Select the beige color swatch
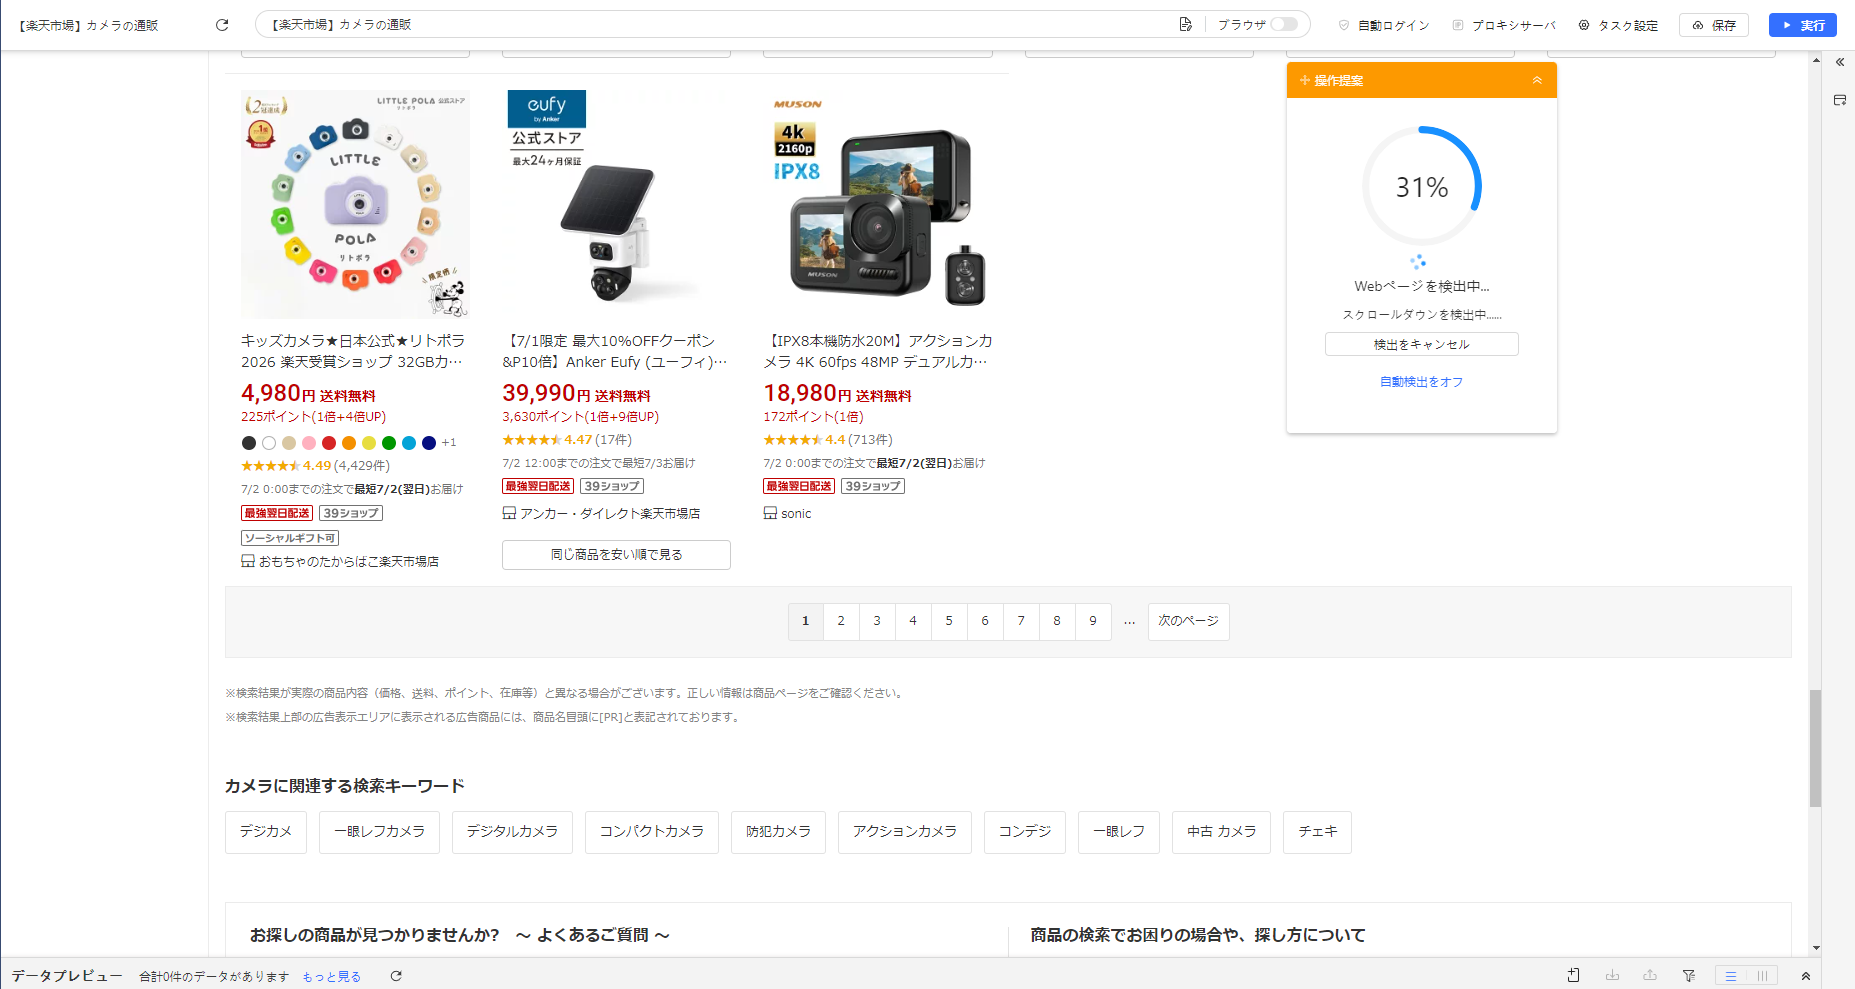 (x=289, y=443)
